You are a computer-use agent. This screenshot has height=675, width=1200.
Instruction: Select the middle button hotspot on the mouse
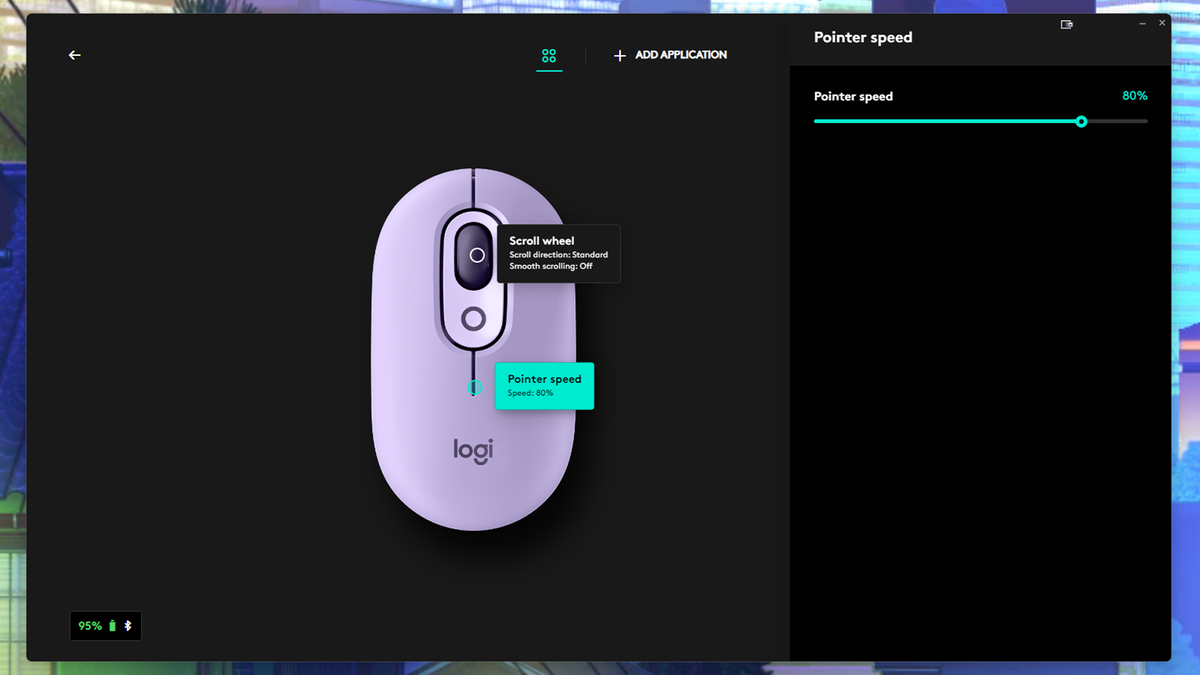click(472, 320)
